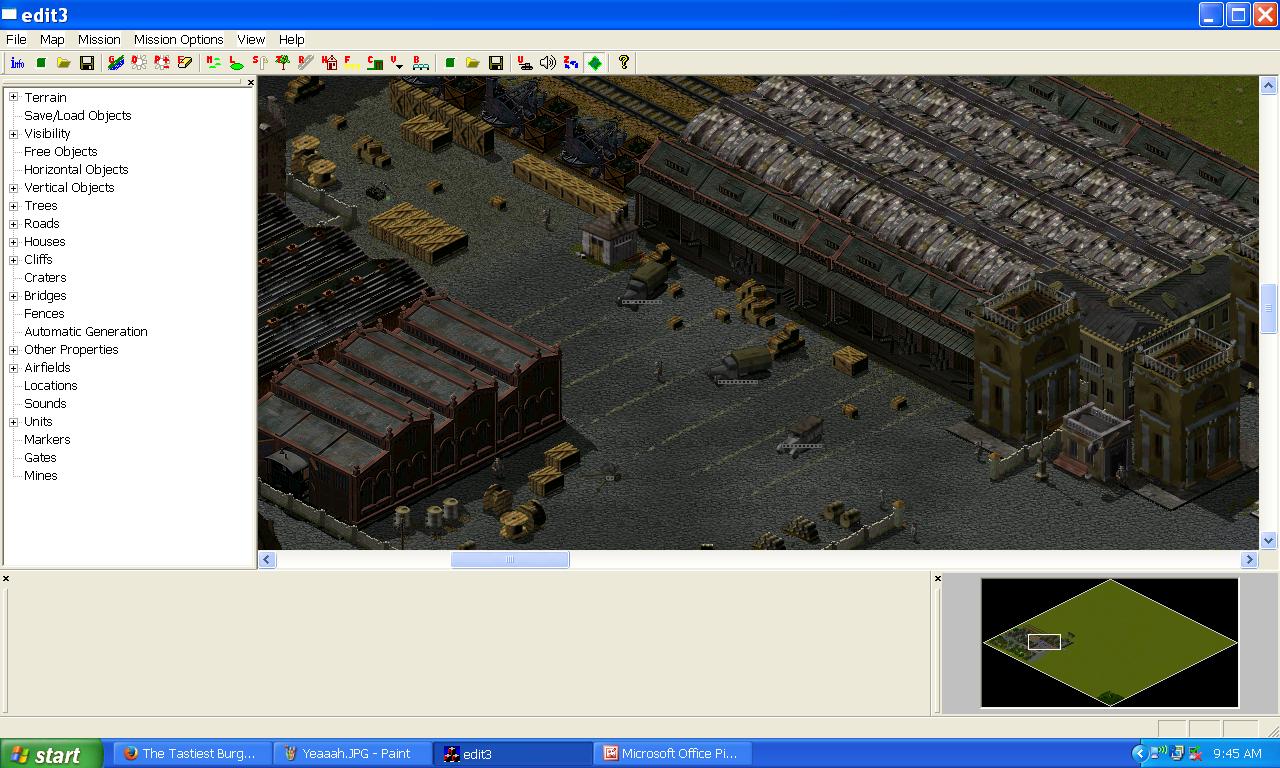Open the View menu
The width and height of the screenshot is (1280, 768).
(251, 39)
